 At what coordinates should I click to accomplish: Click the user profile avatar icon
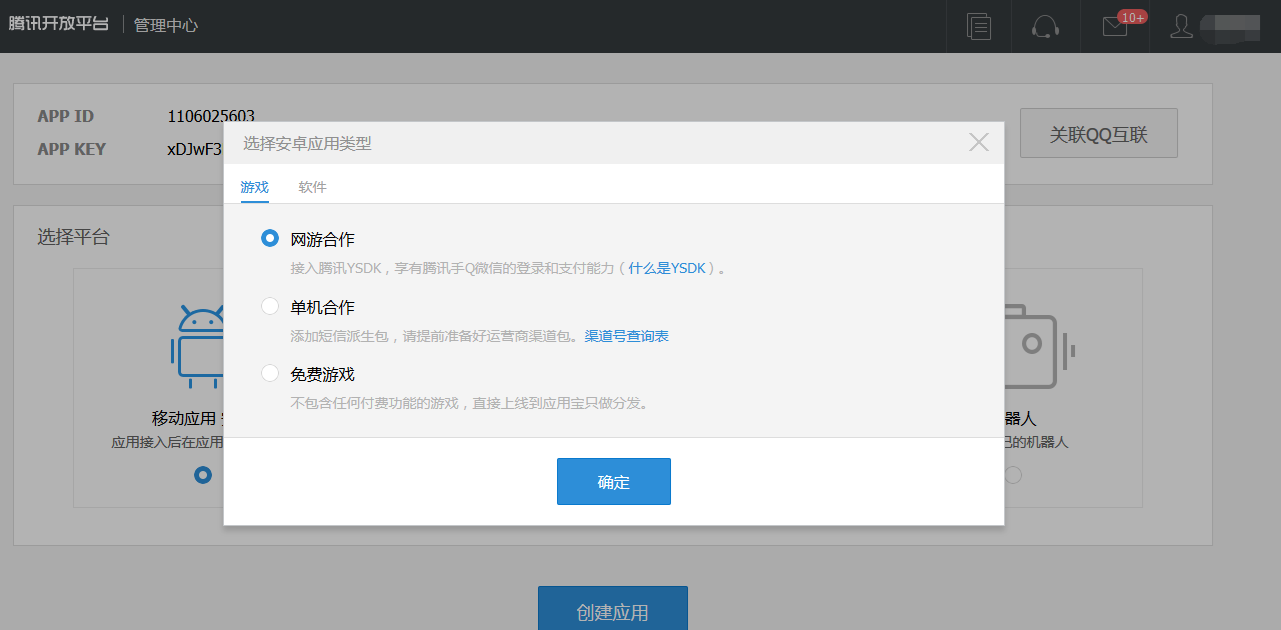click(x=1182, y=26)
